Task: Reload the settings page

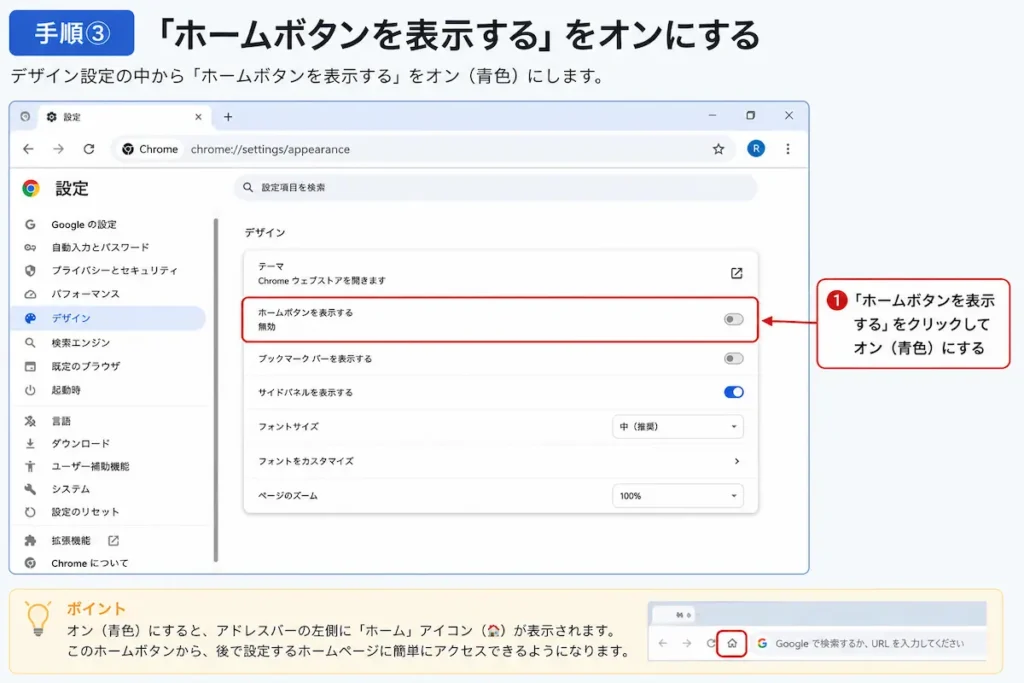Action: (x=89, y=149)
